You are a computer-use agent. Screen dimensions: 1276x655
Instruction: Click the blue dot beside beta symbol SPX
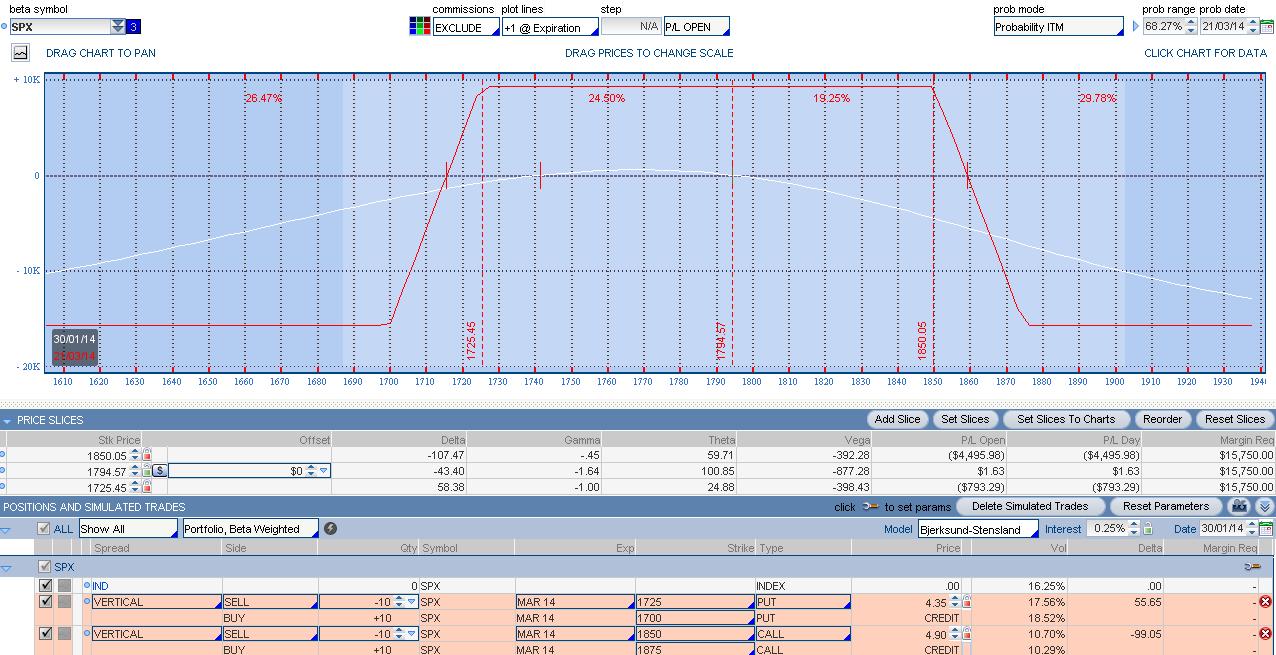coord(4,27)
